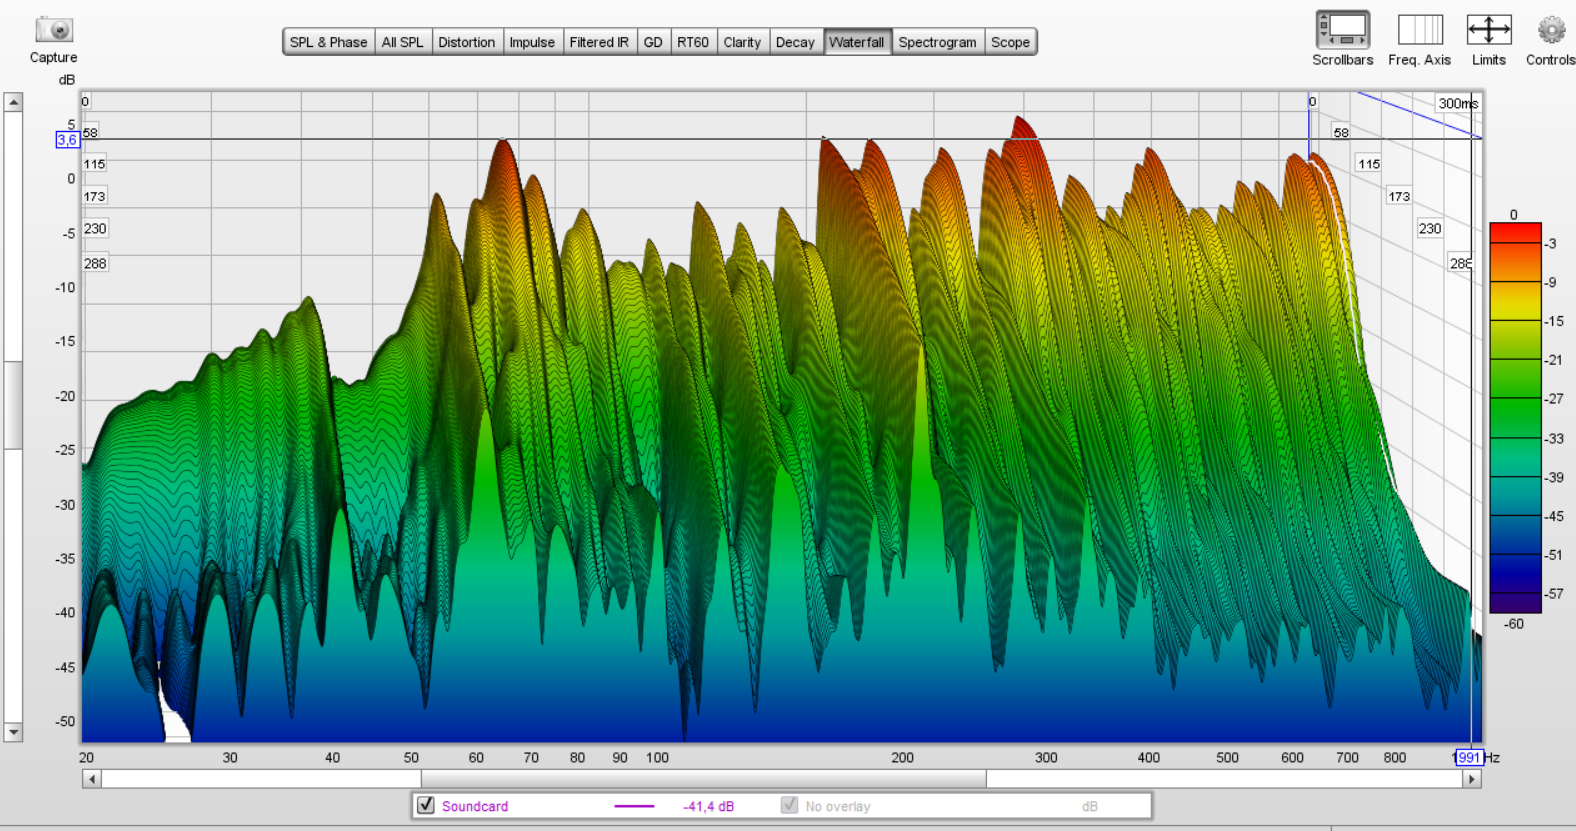Open the Freq. Axis icon button
The height and width of the screenshot is (831, 1576).
click(x=1420, y=30)
